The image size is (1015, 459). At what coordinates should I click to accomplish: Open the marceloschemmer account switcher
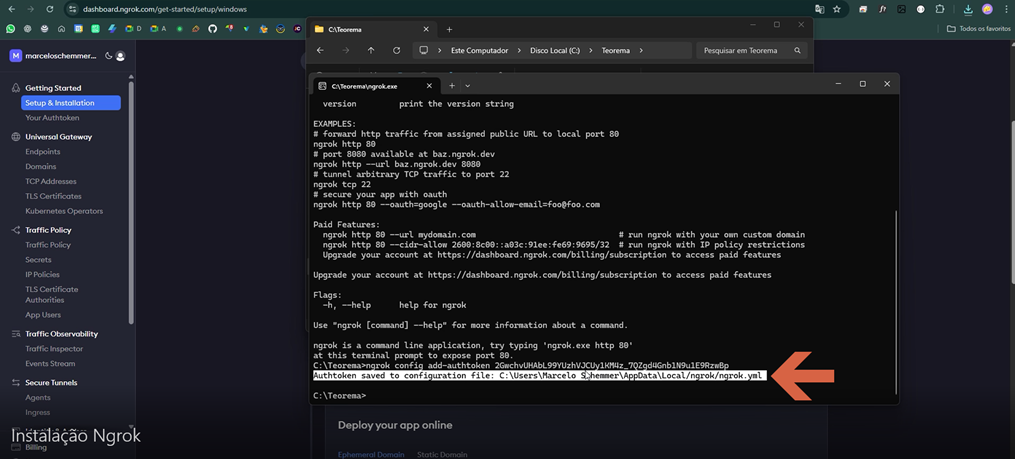[52, 56]
